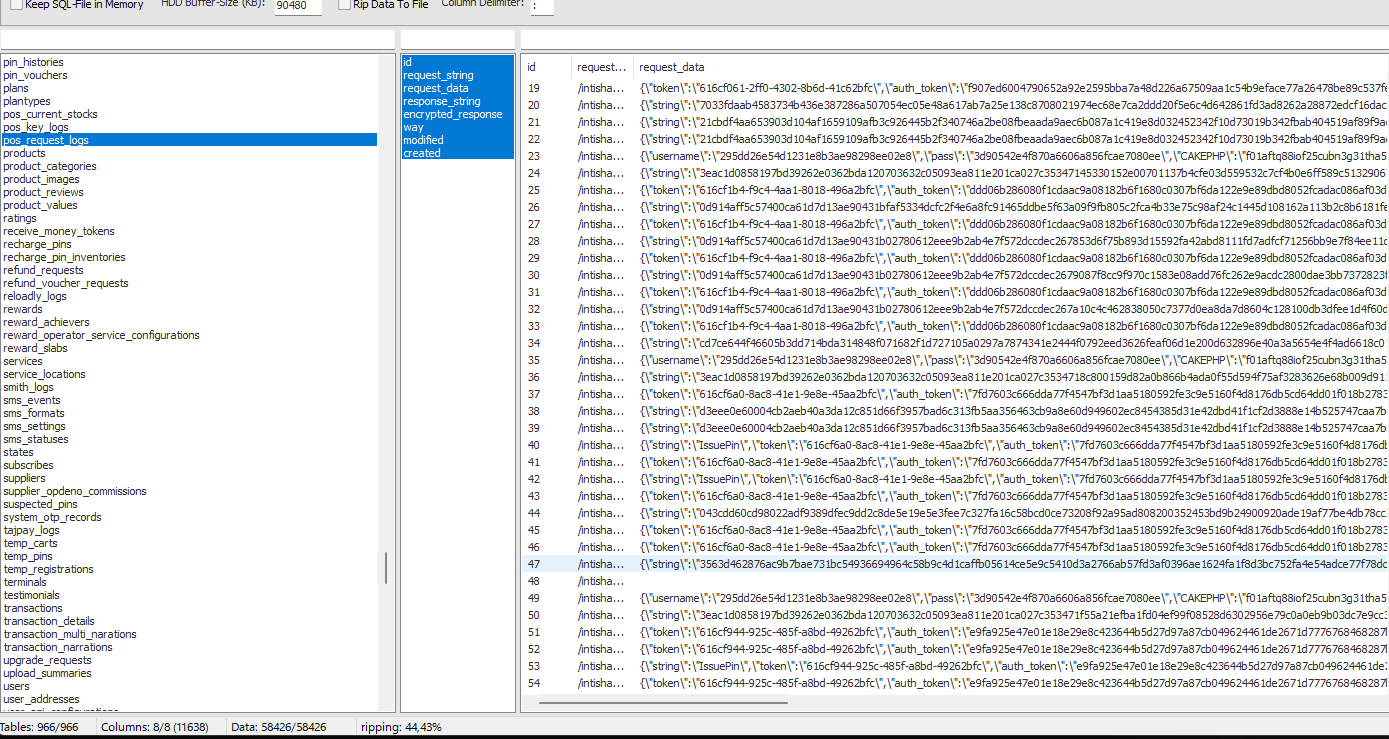The height and width of the screenshot is (739, 1389).
Task: Click the filter box above the column list
Action: tap(457, 40)
